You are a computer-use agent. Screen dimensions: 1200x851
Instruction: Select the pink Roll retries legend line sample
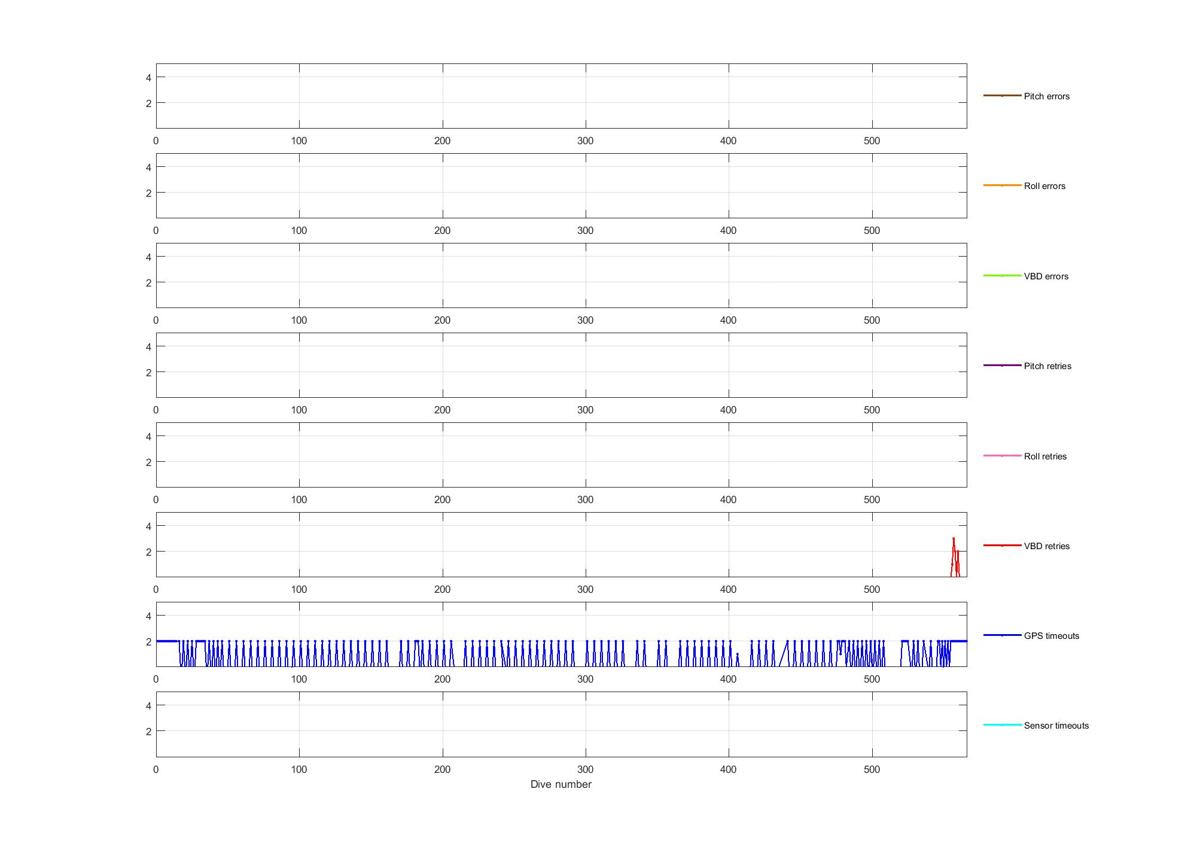click(1002, 456)
